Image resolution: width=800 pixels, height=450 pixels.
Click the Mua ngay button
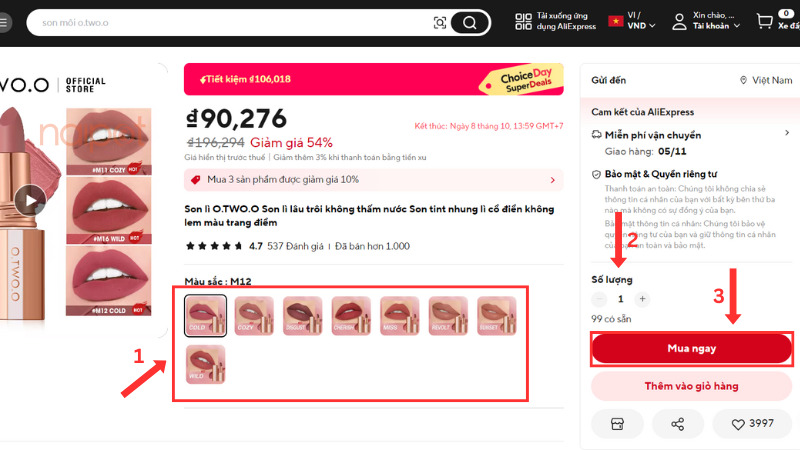(x=691, y=348)
